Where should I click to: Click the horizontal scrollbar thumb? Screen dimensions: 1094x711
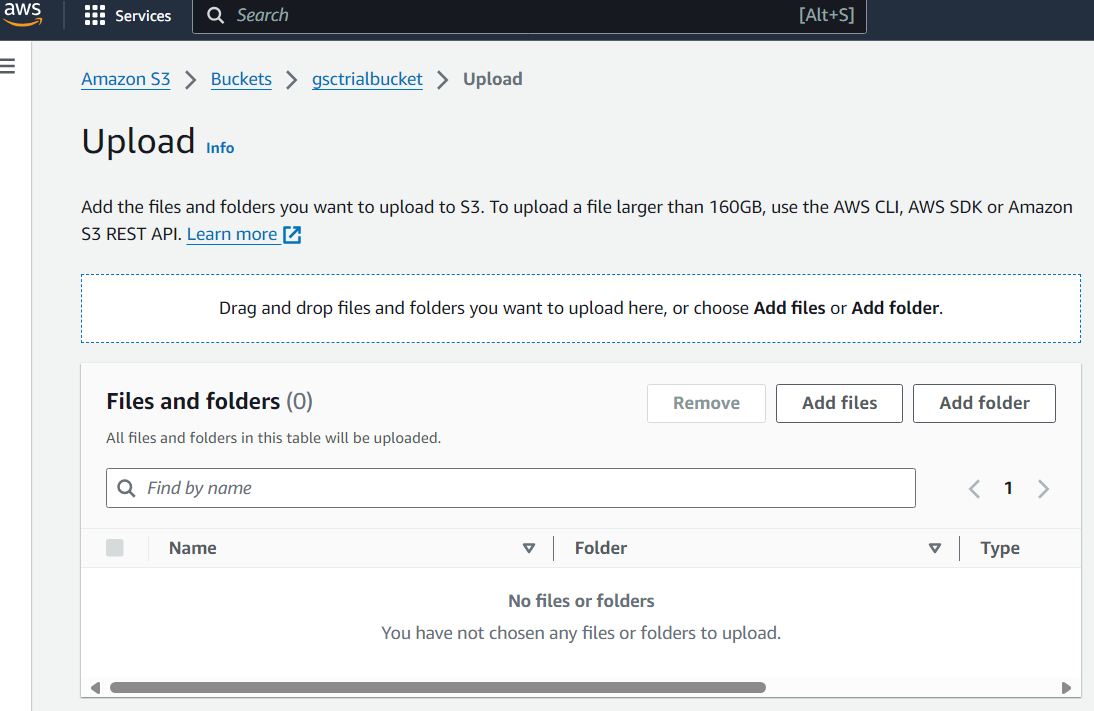438,688
